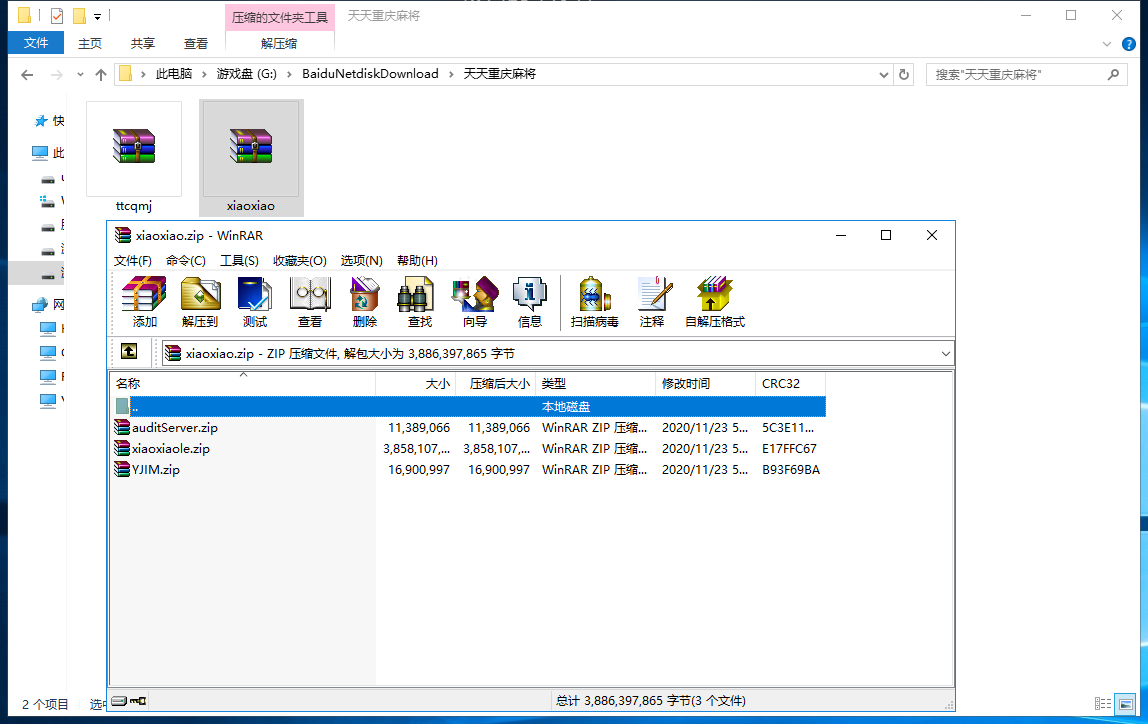Viewport: 1148px width, 724px height.
Task: Click the auditServer.zip file icon
Action: (x=122, y=428)
